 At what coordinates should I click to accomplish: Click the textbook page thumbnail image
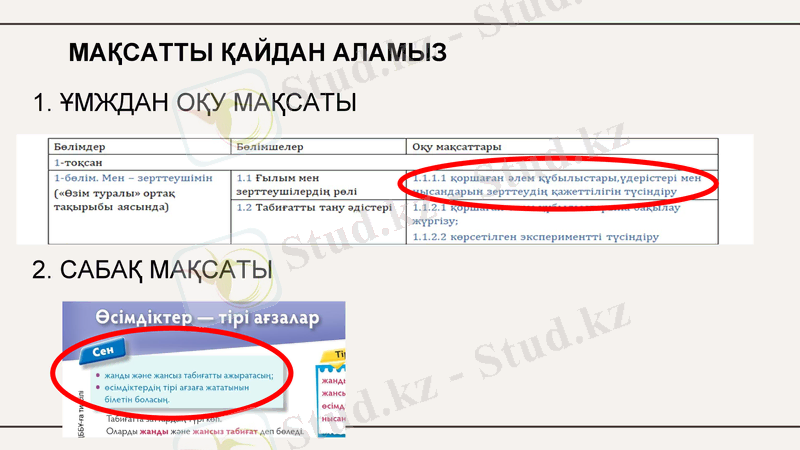click(x=204, y=369)
